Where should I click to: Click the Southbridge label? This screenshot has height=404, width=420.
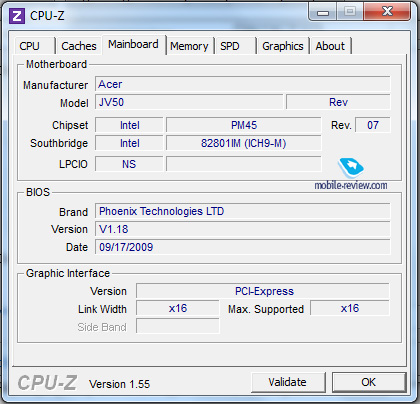(59, 143)
